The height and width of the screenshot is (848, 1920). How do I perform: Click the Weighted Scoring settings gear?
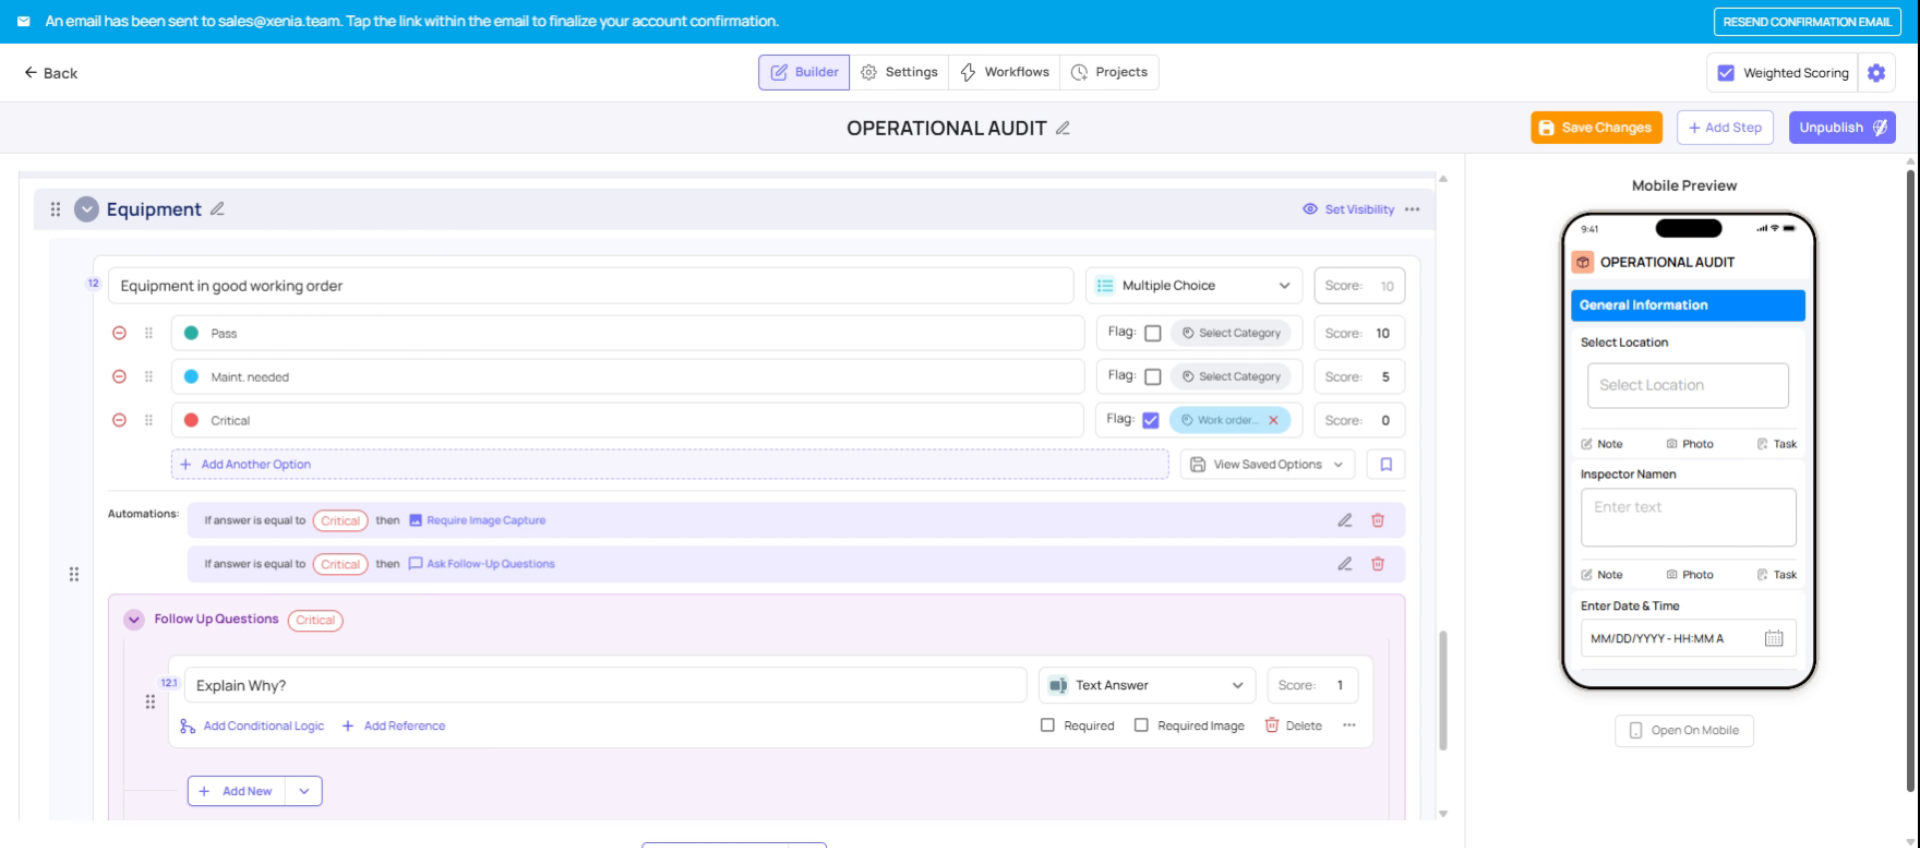pos(1876,73)
